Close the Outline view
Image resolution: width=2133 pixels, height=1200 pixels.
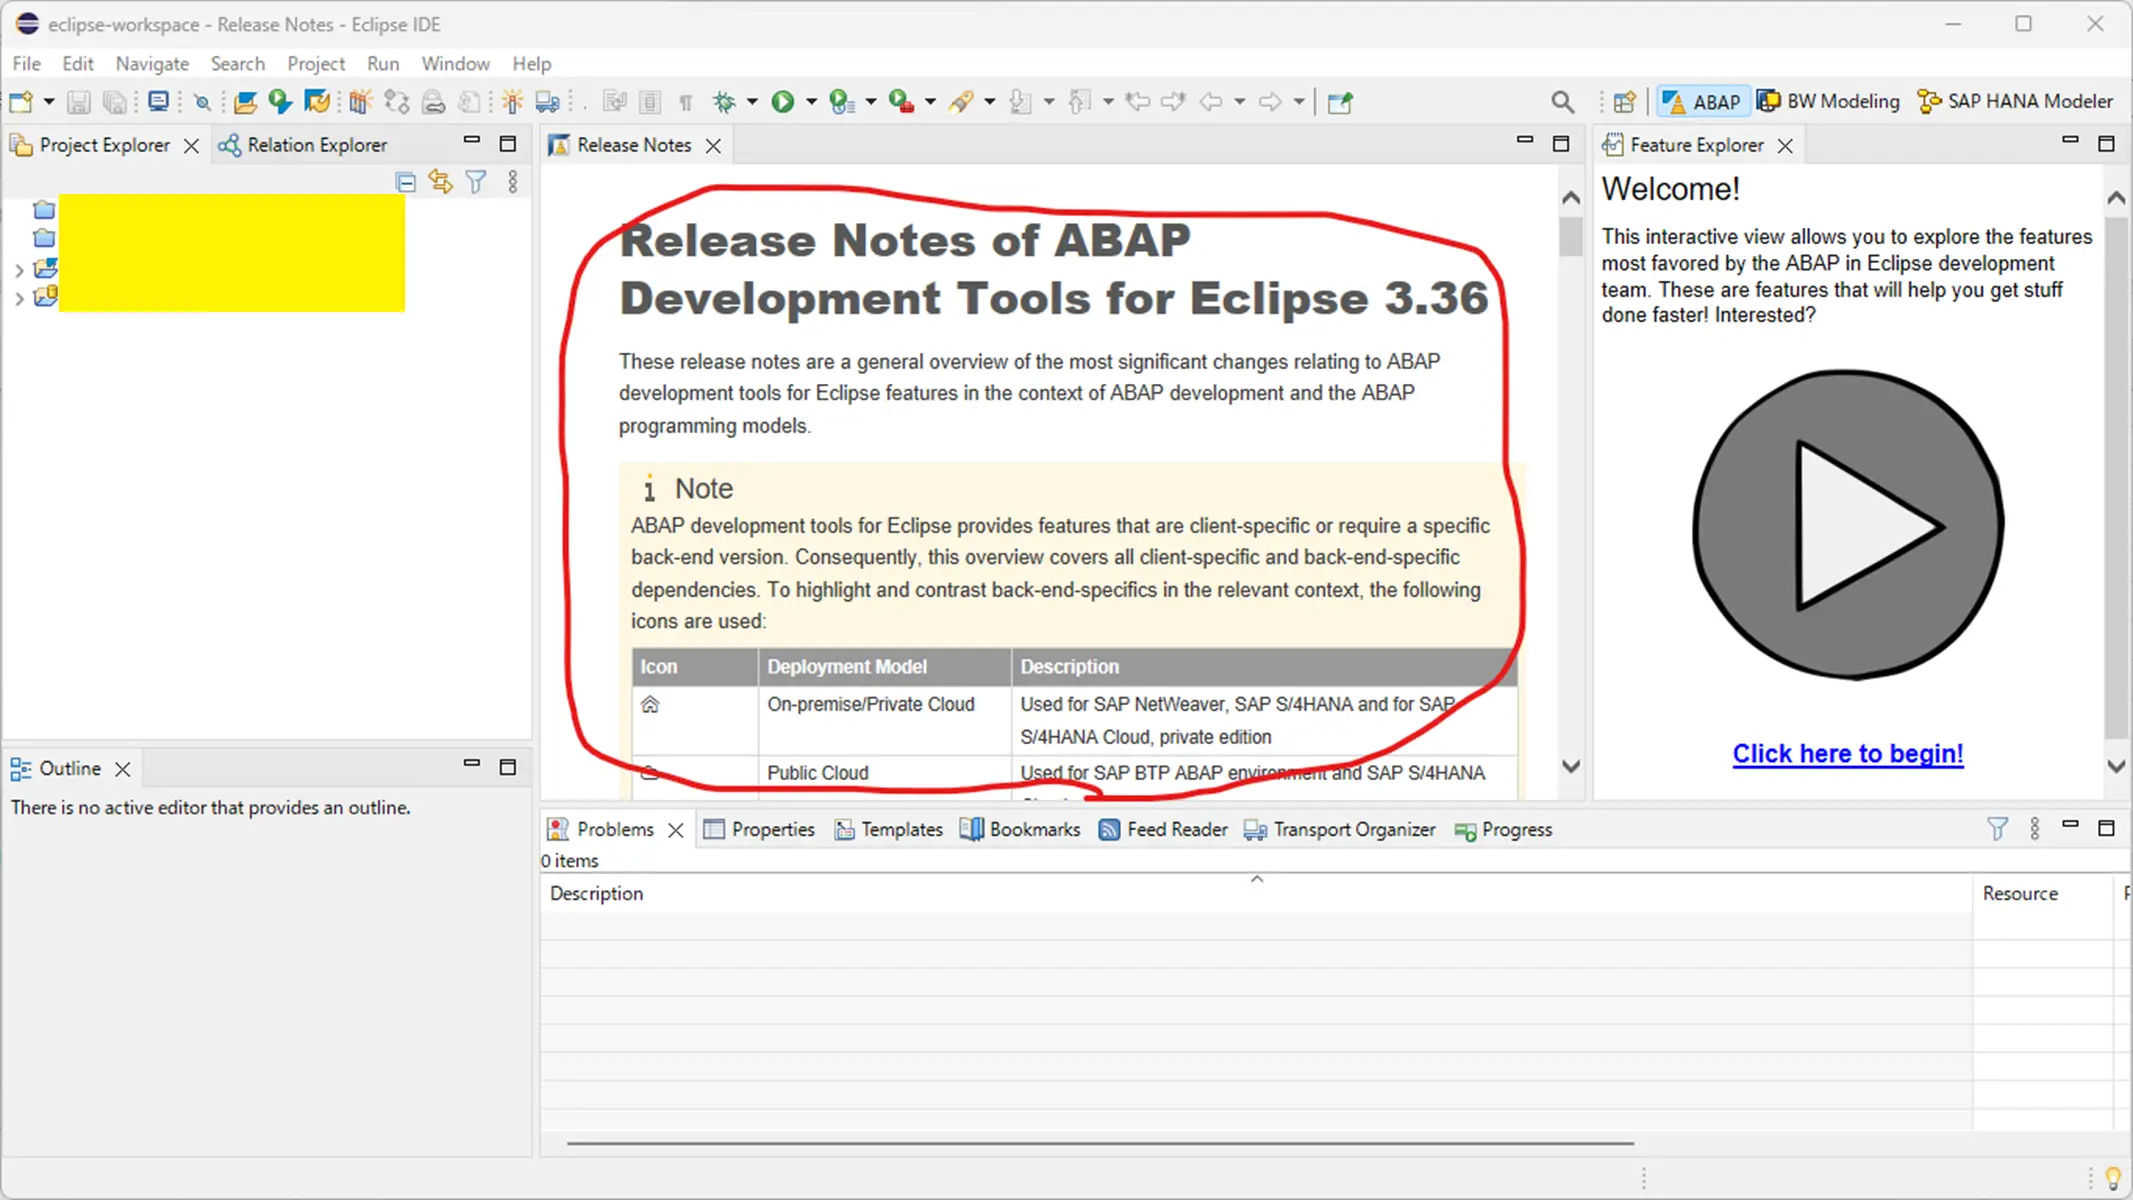[123, 769]
